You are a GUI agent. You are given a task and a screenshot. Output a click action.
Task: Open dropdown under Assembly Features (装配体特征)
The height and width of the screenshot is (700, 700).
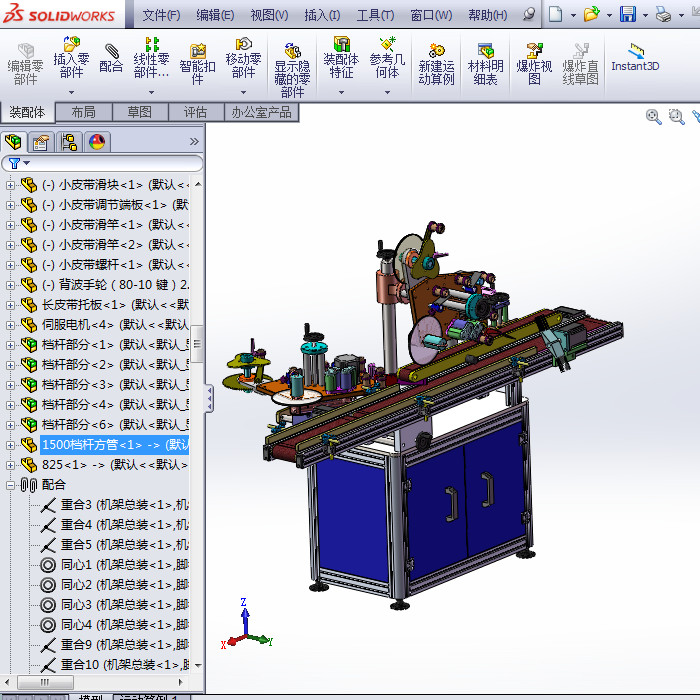click(x=341, y=92)
